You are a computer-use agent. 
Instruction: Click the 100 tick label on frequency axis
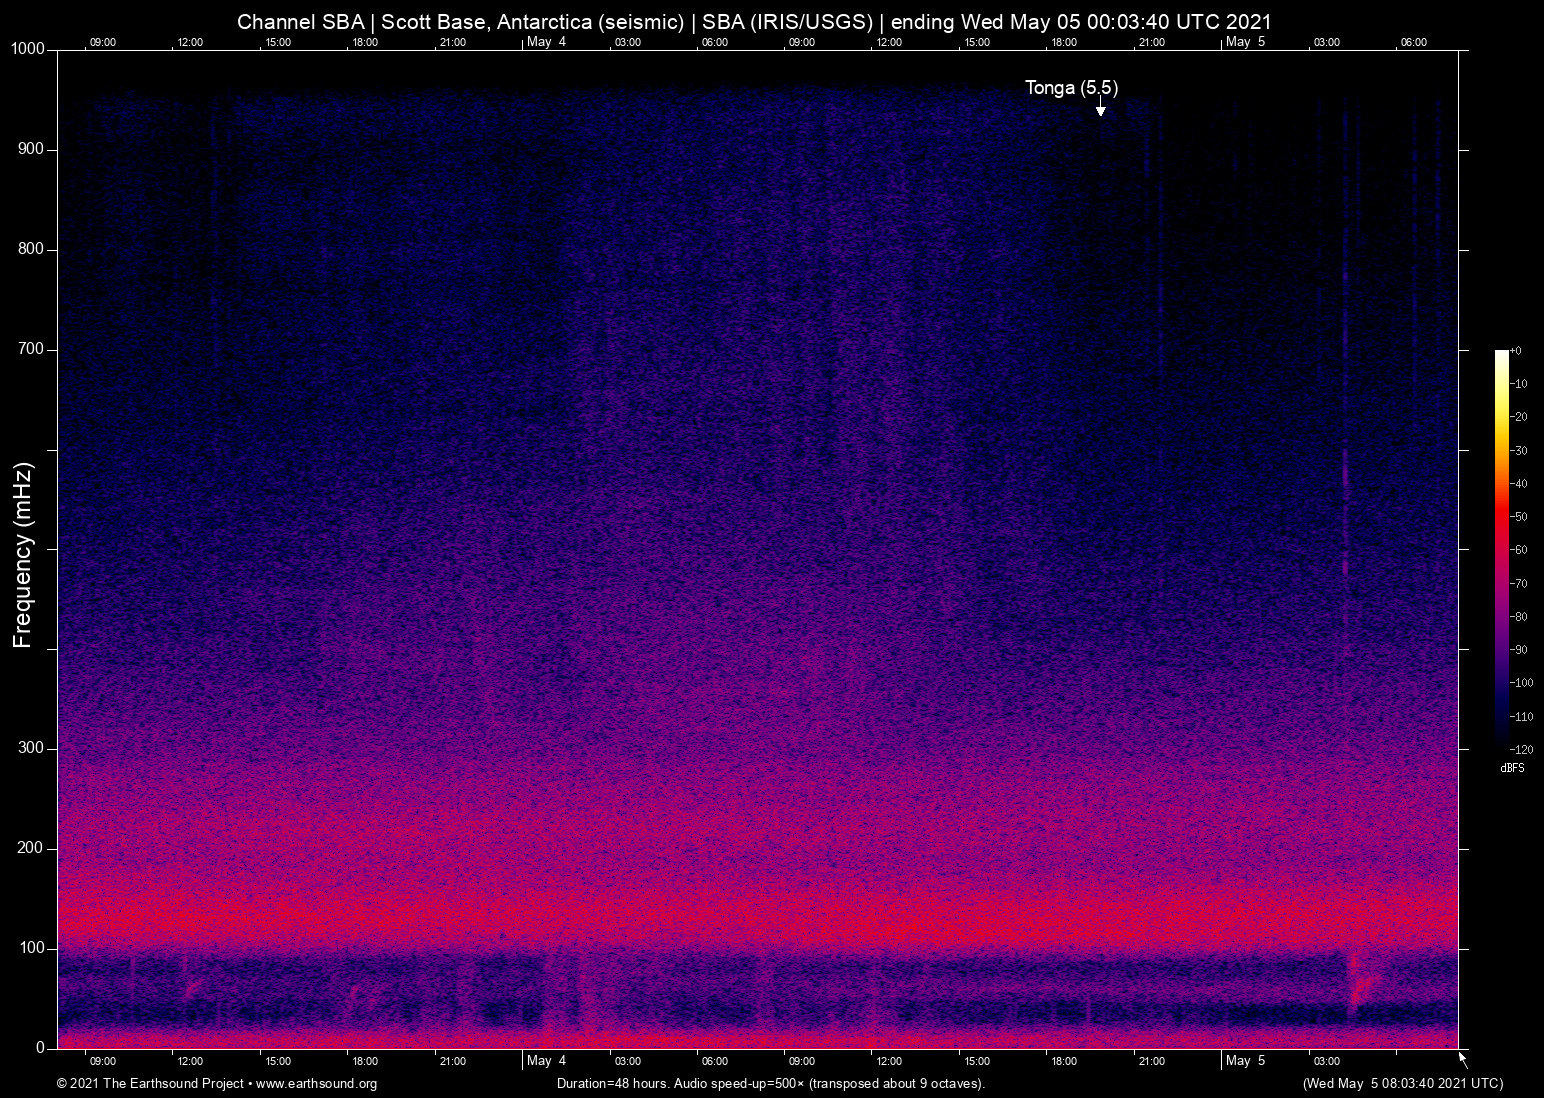pyautogui.click(x=31, y=948)
